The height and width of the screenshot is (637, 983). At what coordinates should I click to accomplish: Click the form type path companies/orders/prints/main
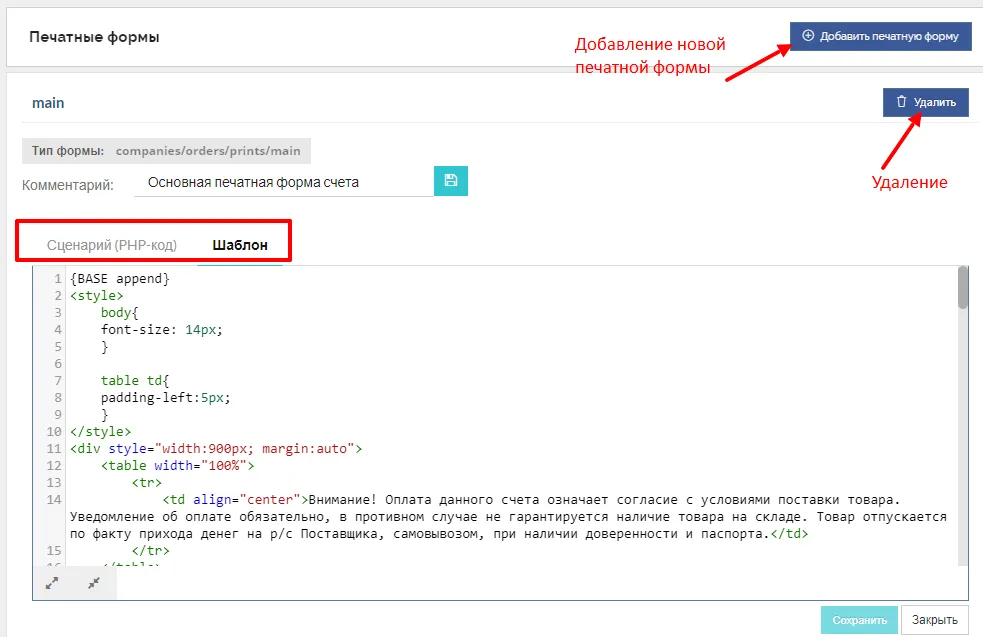tap(208, 151)
